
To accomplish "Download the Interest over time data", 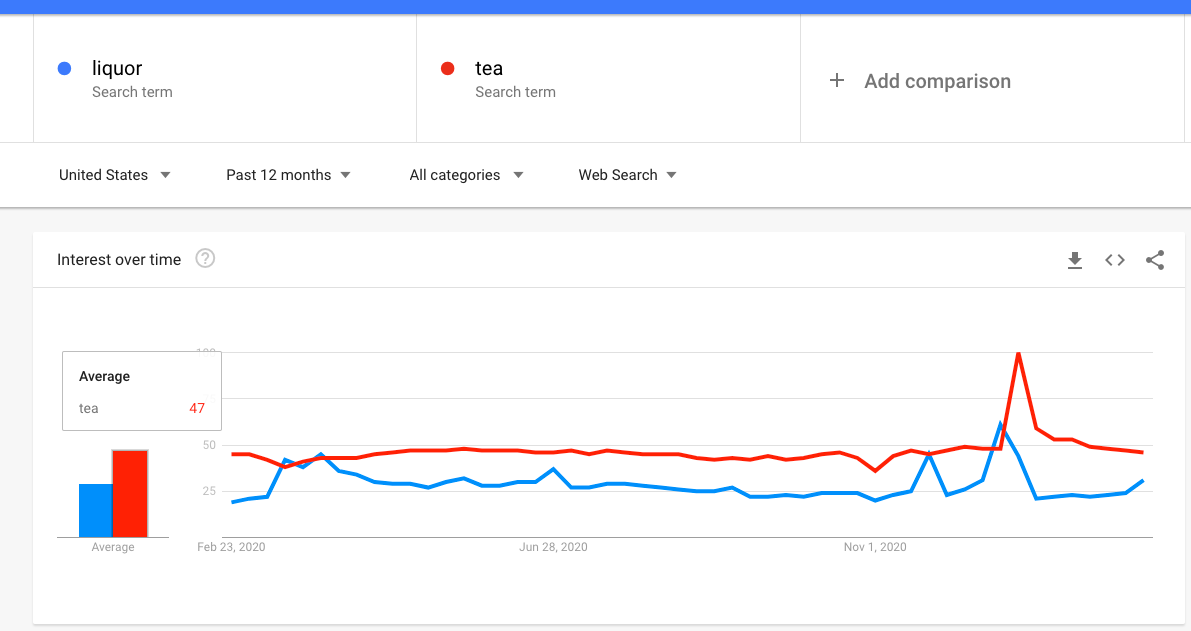I will point(1075,260).
